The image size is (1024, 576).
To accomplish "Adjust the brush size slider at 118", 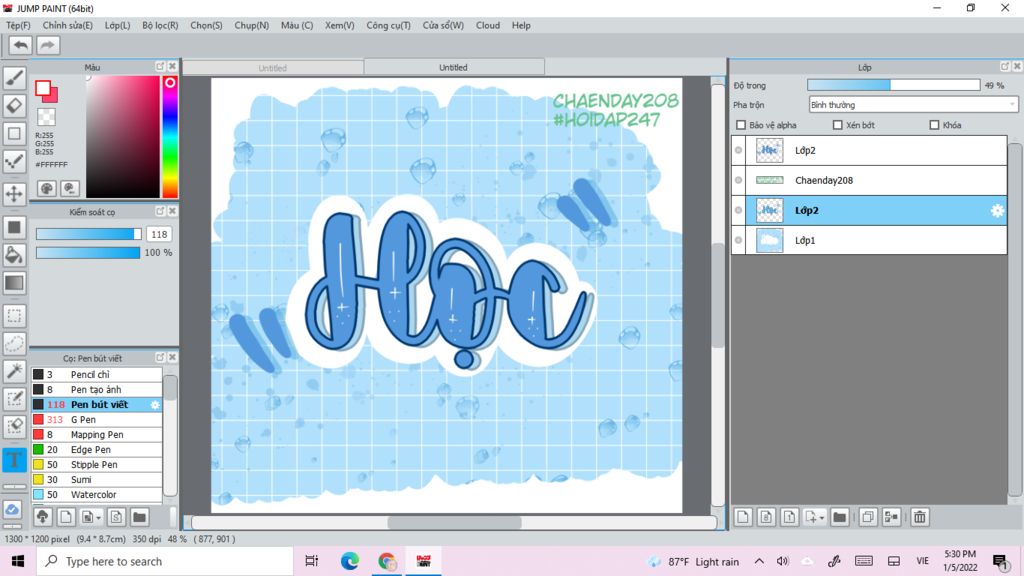I will pos(88,234).
